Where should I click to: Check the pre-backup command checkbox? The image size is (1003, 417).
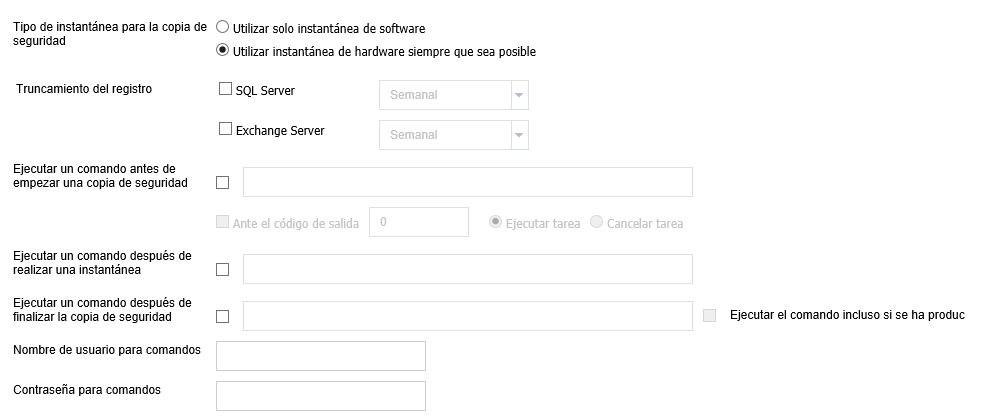pos(222,182)
